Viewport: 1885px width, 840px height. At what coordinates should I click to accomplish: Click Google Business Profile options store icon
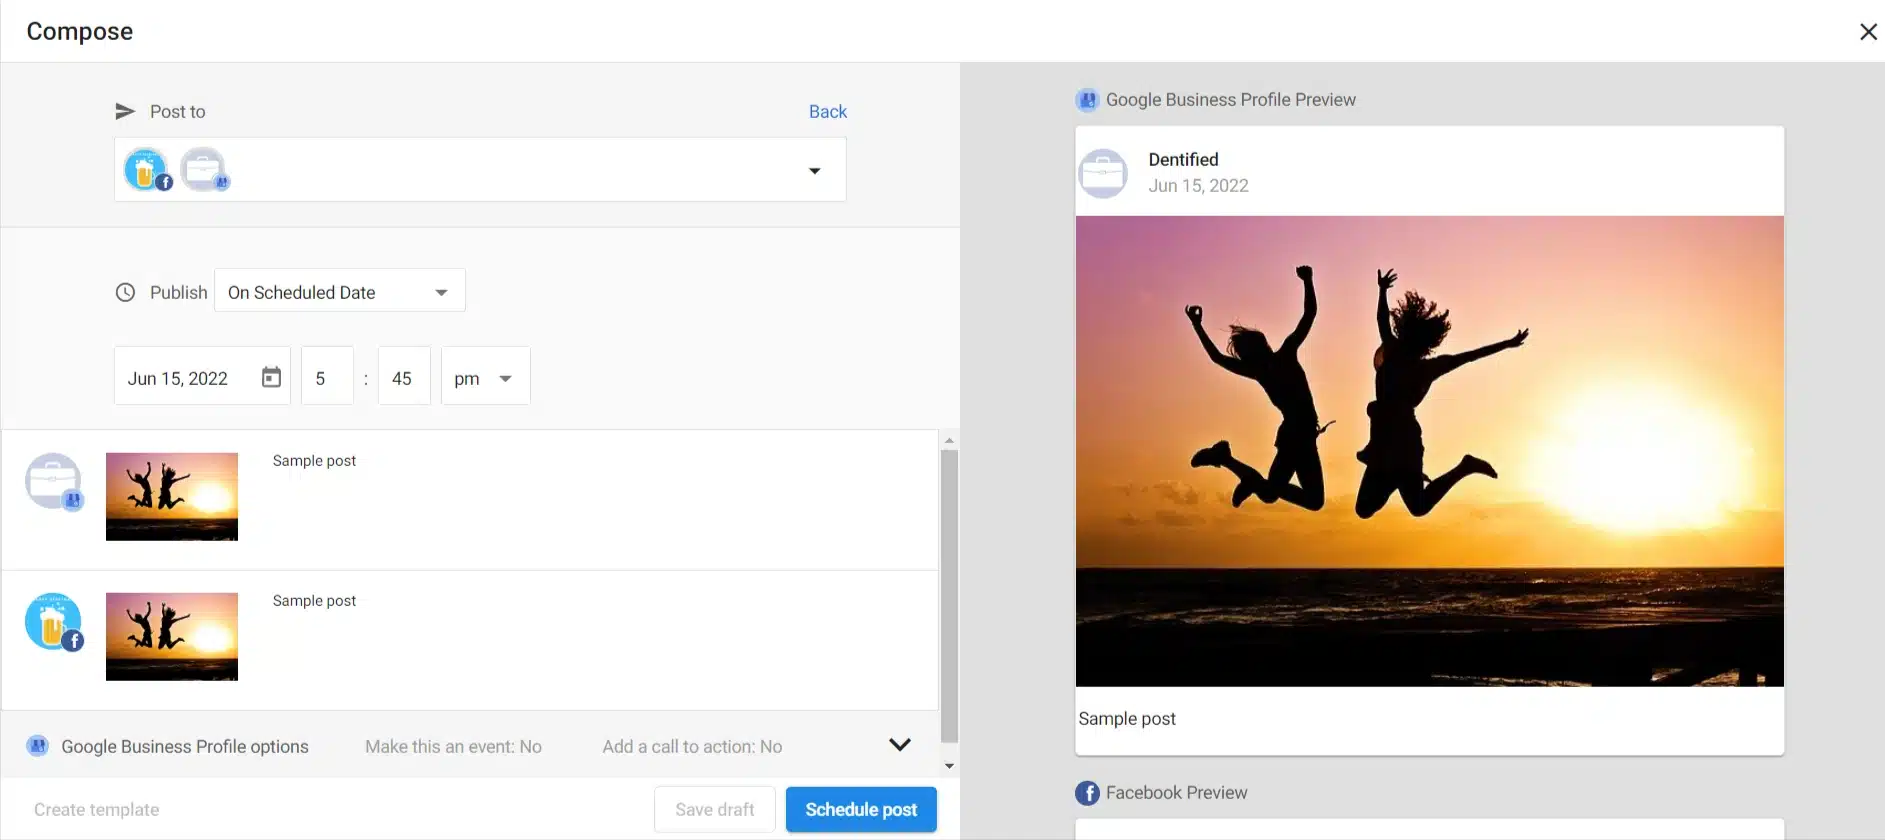coord(38,746)
